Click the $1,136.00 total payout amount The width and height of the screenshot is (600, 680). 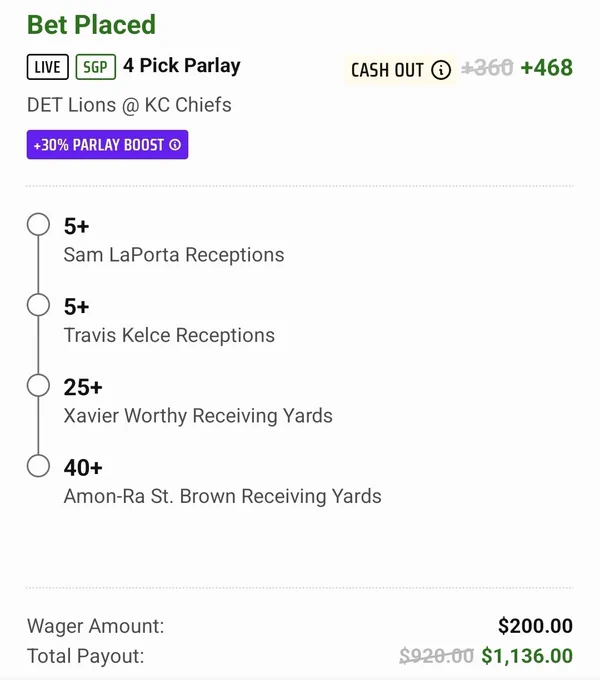[x=527, y=656]
